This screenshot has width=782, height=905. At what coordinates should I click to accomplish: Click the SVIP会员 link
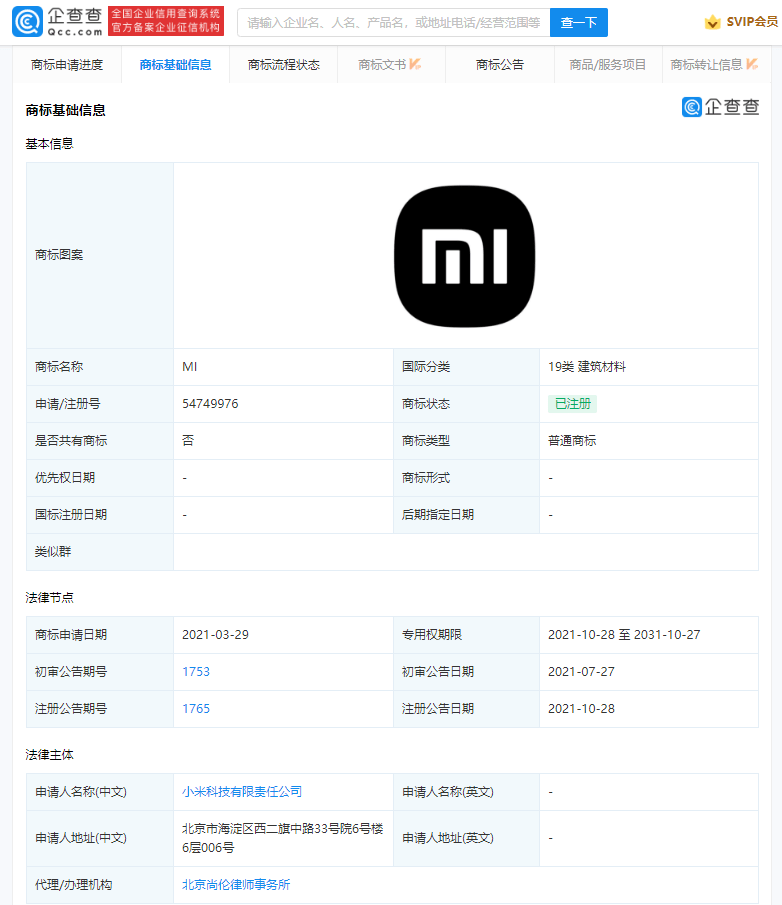752,22
